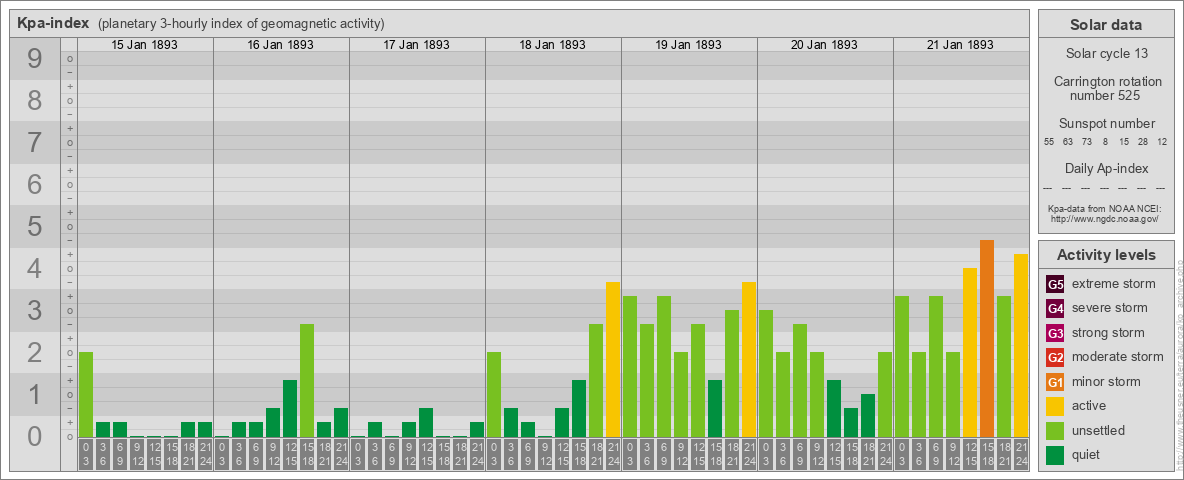Click the 'Solar data' panel heading
The width and height of the screenshot is (1184, 480).
(1105, 25)
